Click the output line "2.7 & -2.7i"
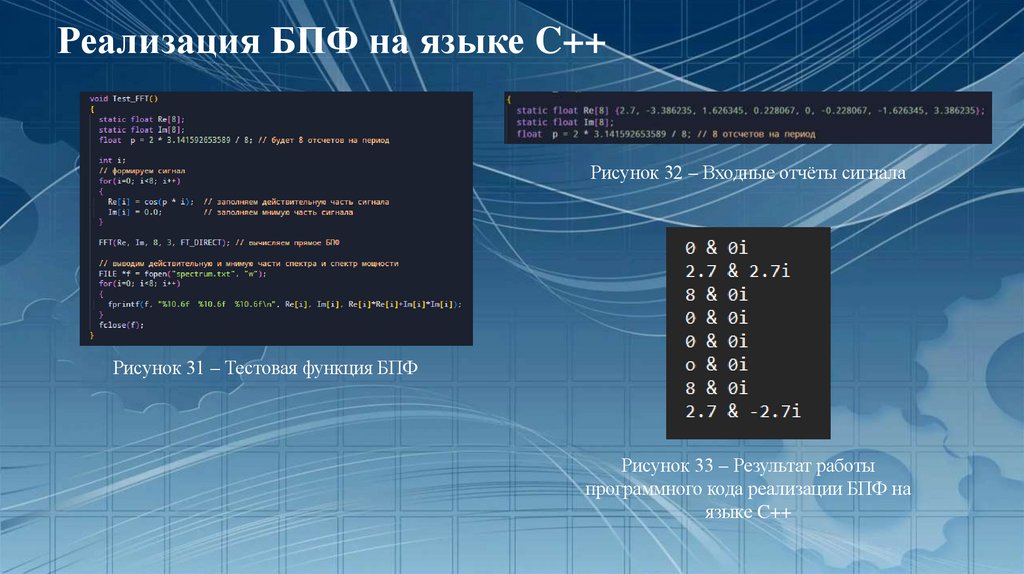The height and width of the screenshot is (574, 1024). (x=743, y=411)
